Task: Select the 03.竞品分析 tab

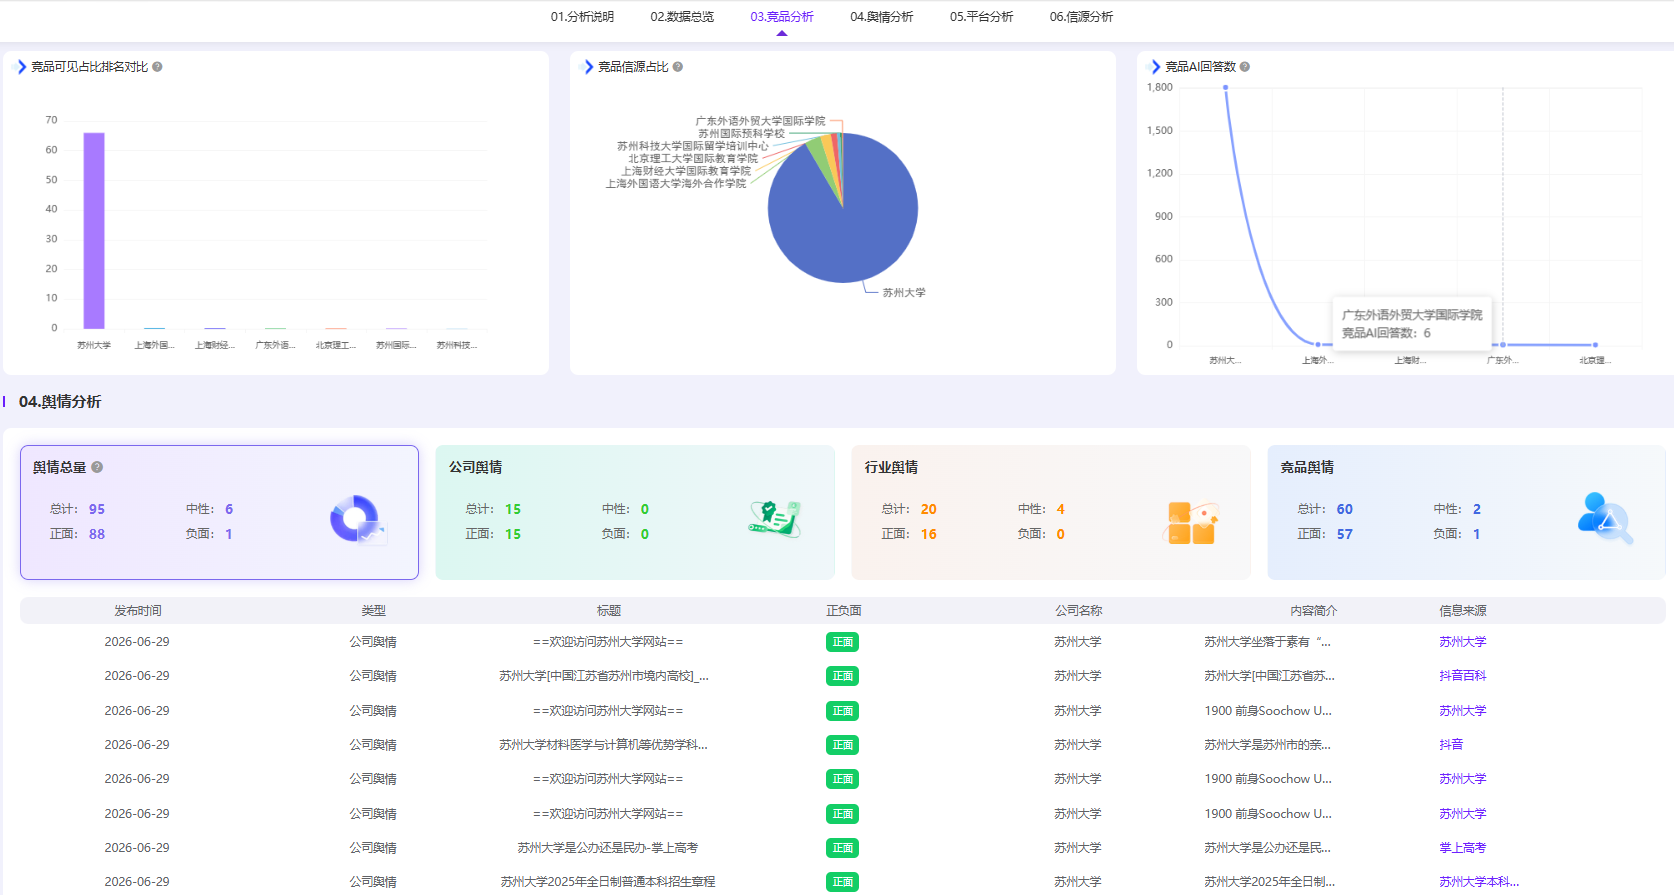Action: (x=782, y=17)
